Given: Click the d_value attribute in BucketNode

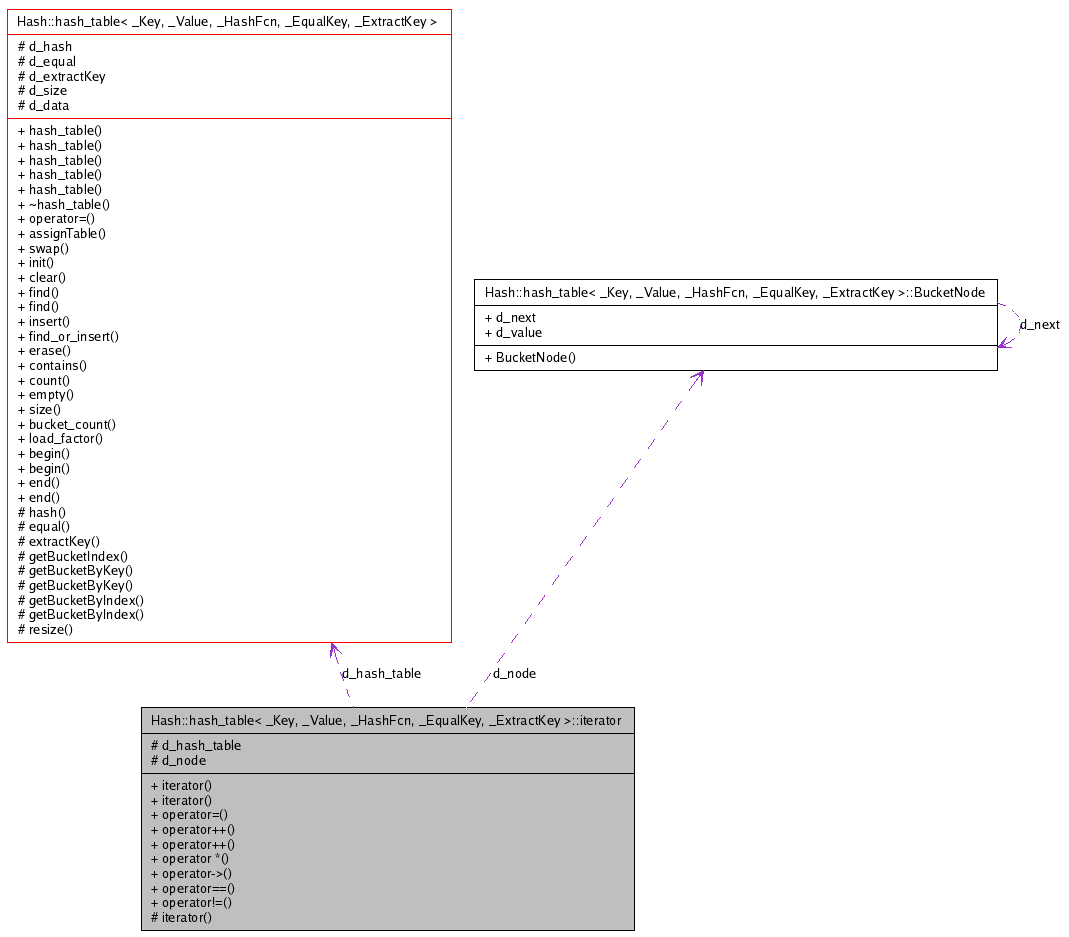Looking at the screenshot, I should click(x=512, y=332).
